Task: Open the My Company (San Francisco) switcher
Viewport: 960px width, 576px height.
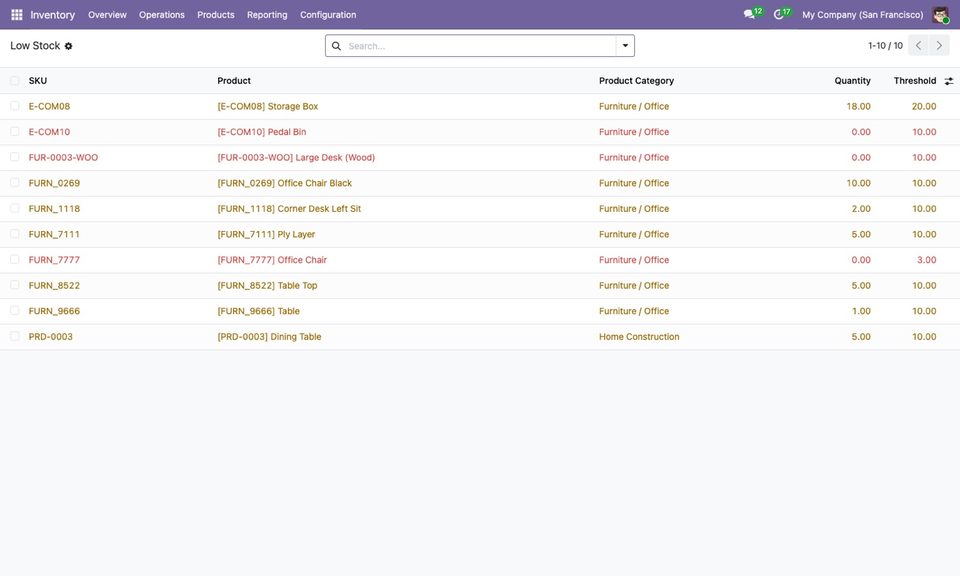Action: click(x=863, y=15)
